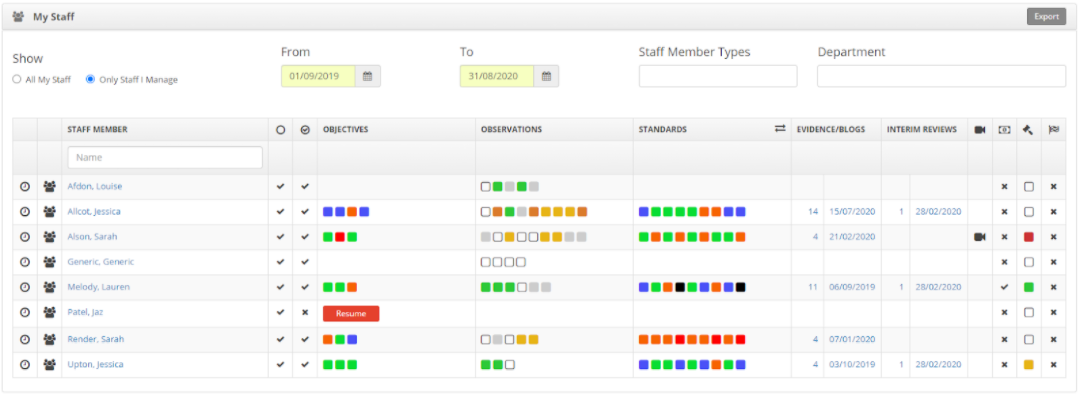Tick the gavel checkbox for Render, Sarah
Viewport: 1079px width, 395px height.
click(1029, 339)
